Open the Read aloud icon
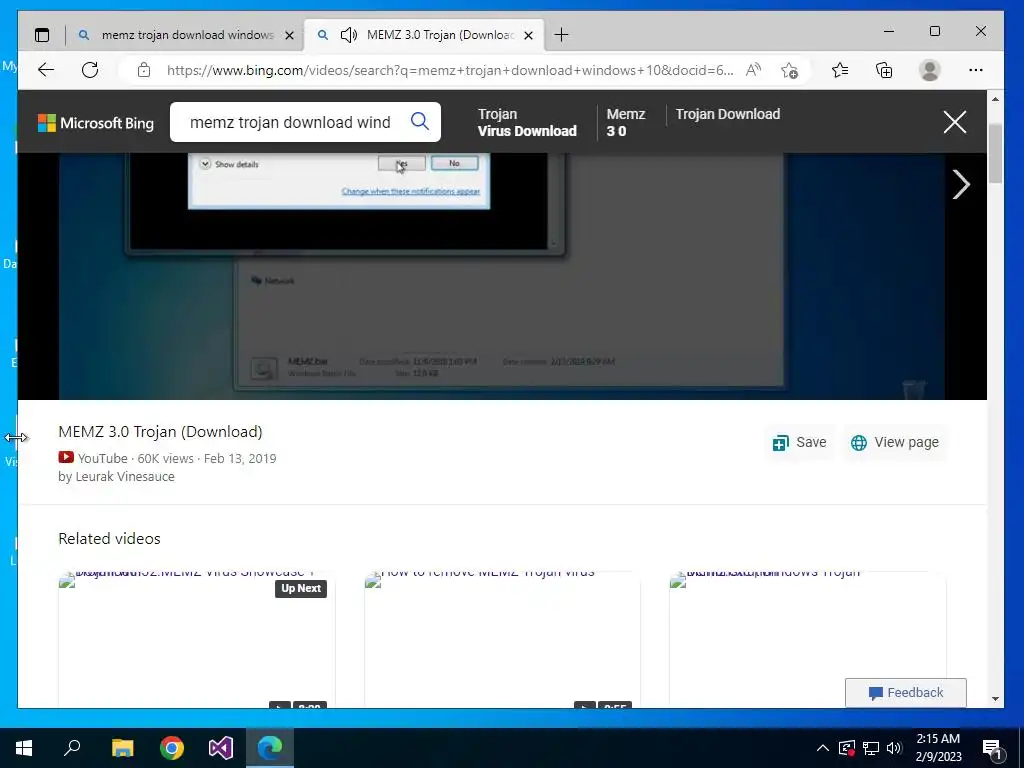 coord(753,70)
